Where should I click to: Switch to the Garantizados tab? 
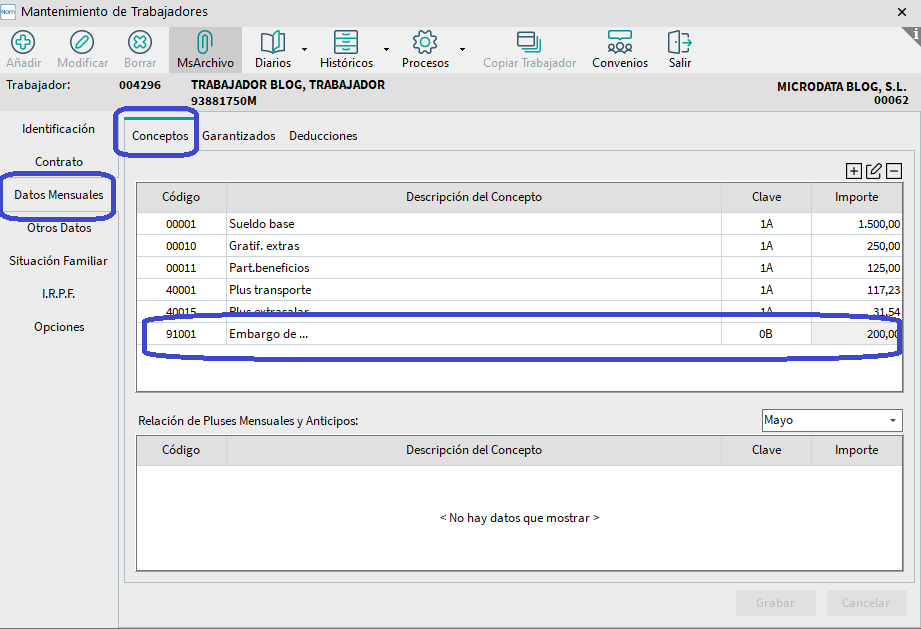tap(238, 136)
